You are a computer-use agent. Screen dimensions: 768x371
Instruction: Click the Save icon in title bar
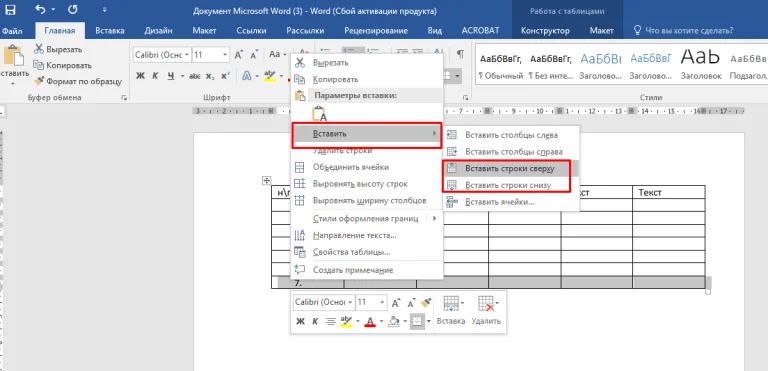point(10,9)
